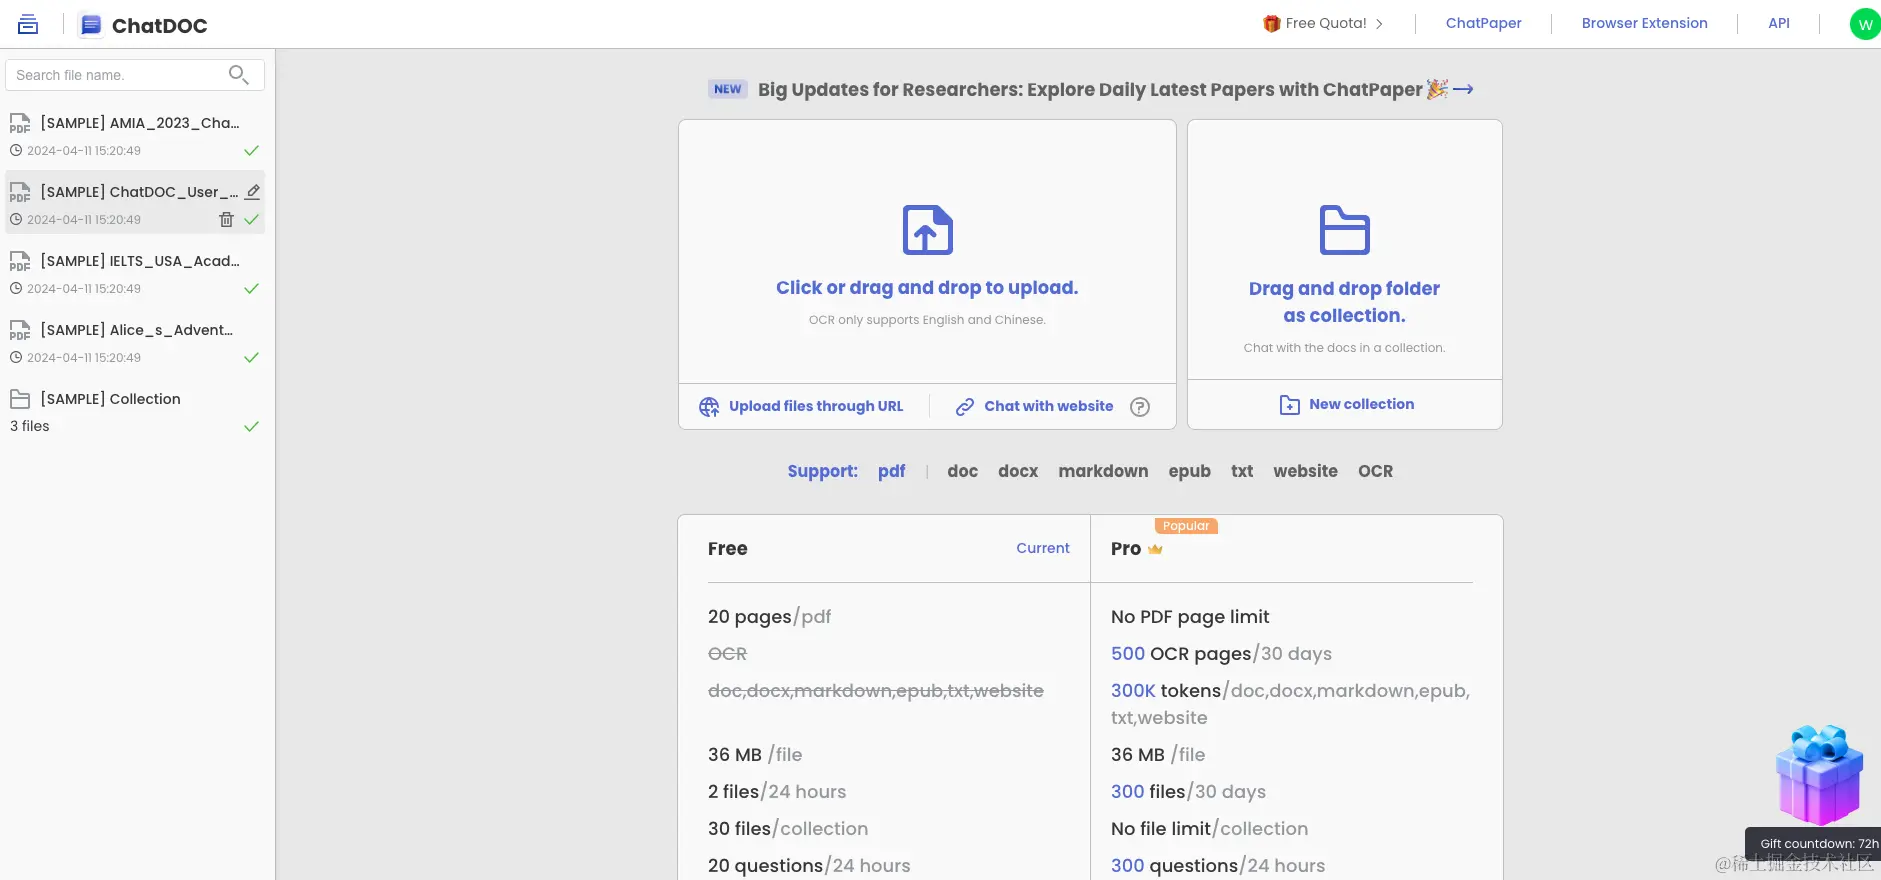
Task: Click "30 files/collection" in Free plan
Action: pyautogui.click(x=788, y=829)
